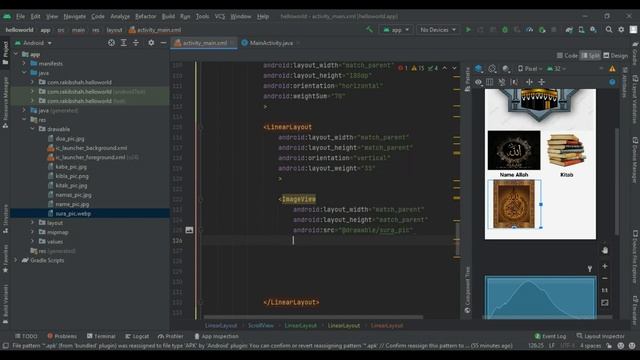Run the app with the green play button
The height and width of the screenshot is (360, 640).
[468, 30]
